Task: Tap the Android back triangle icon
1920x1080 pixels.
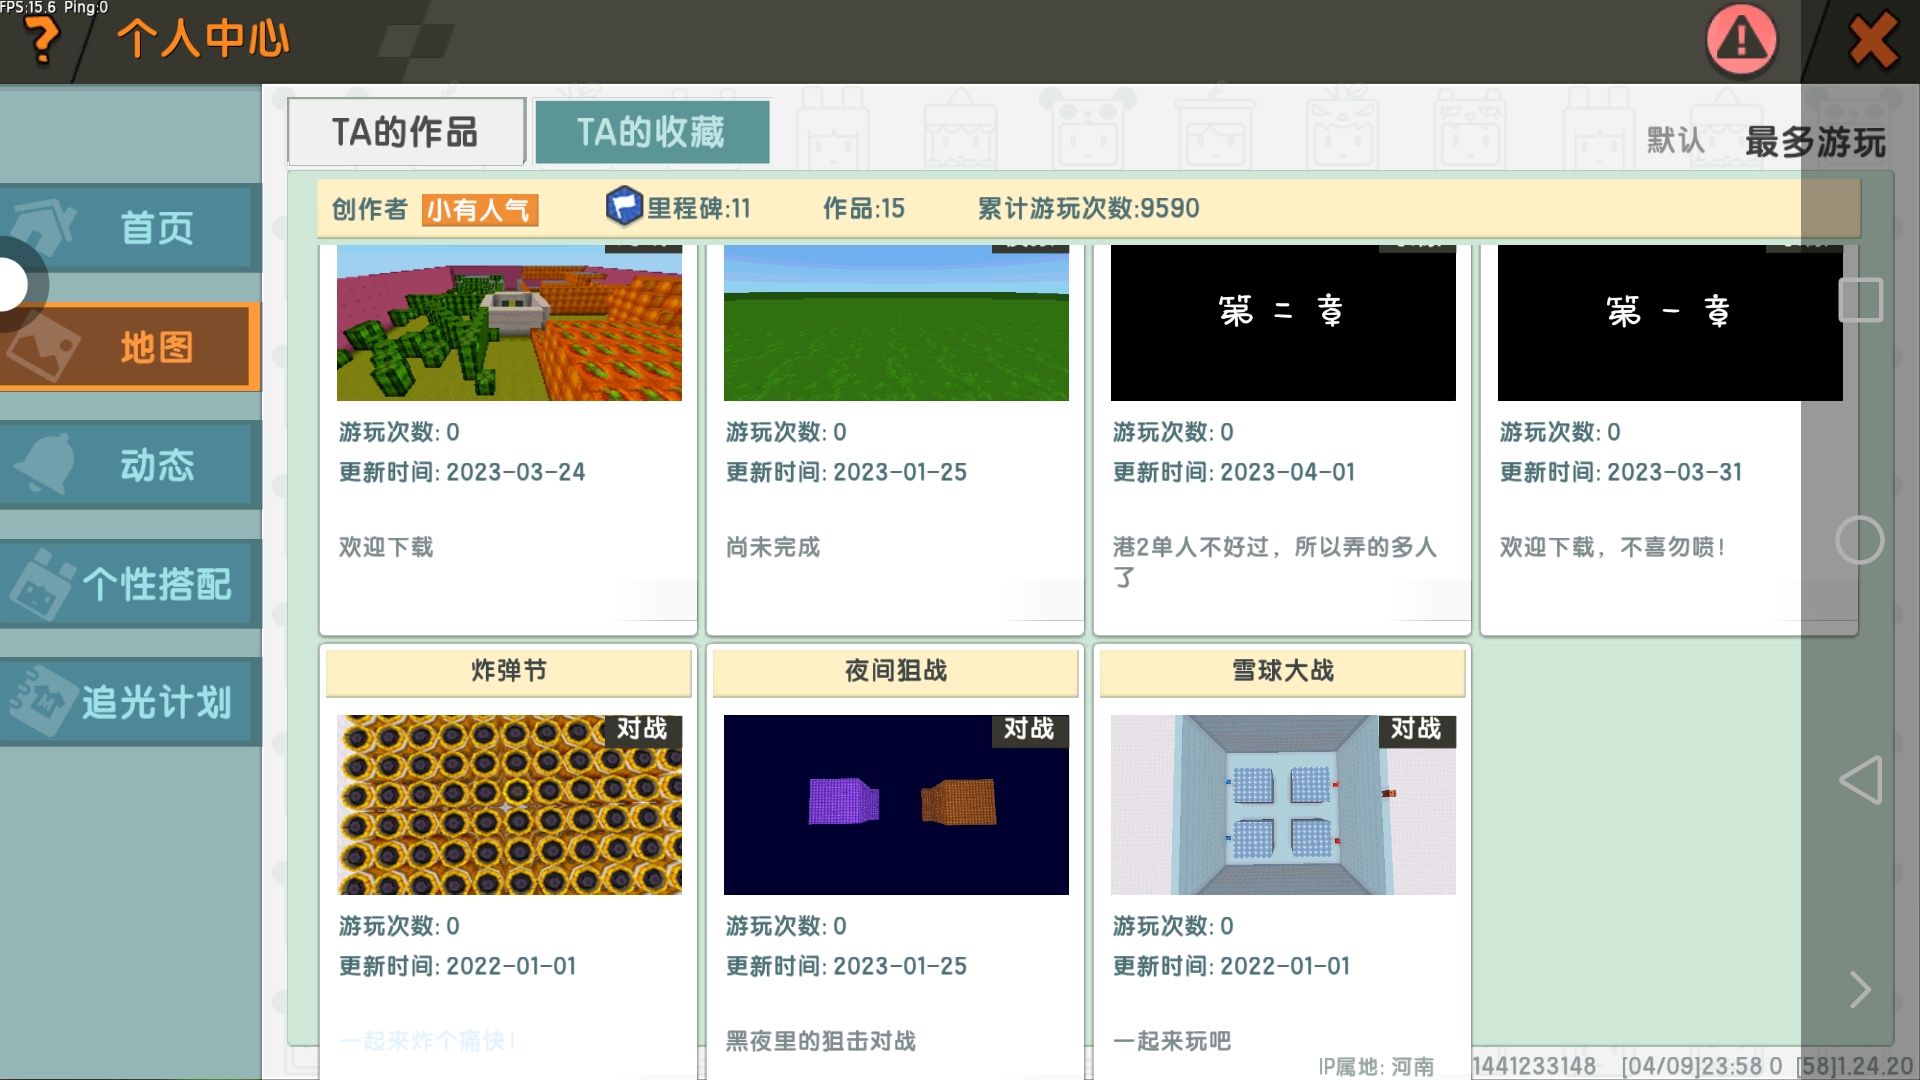Action: click(x=1860, y=780)
